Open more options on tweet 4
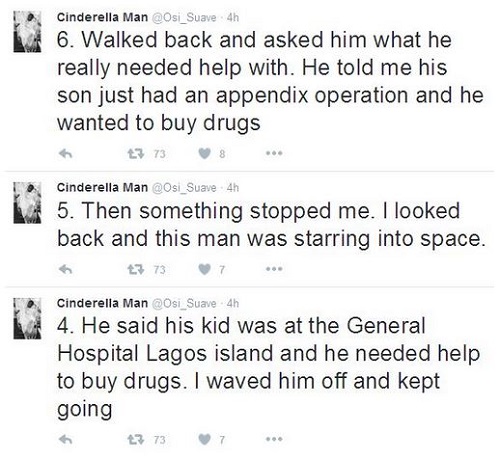This screenshot has height=460, width=500. click(x=274, y=439)
